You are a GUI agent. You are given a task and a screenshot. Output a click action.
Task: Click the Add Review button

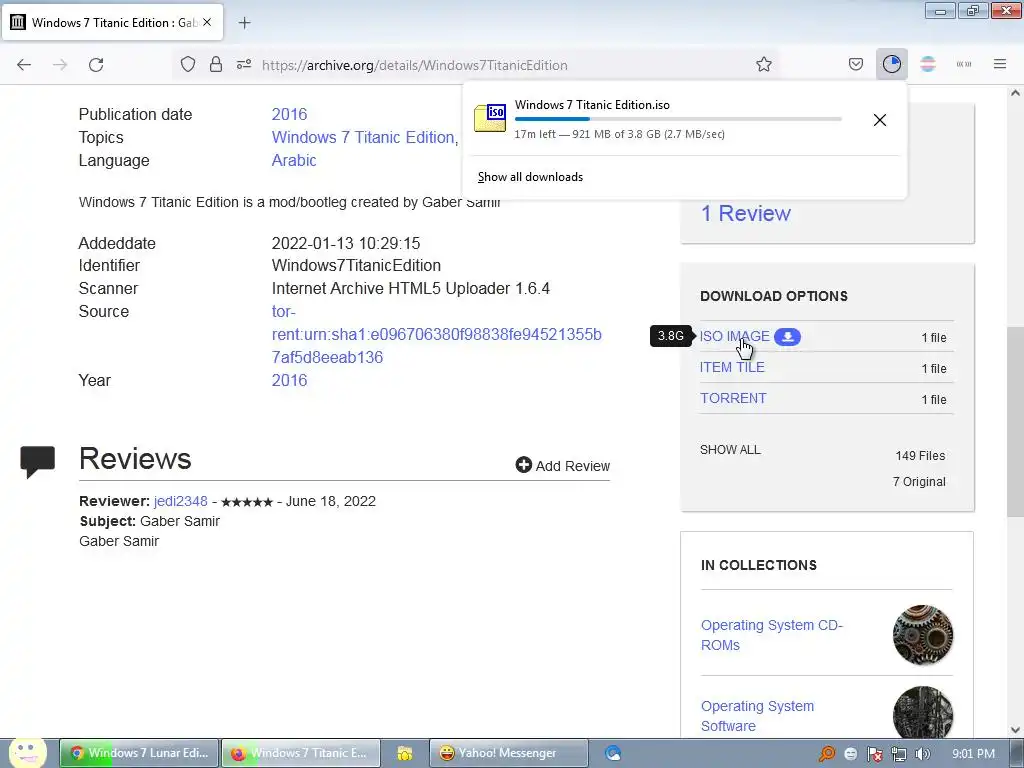[563, 466]
